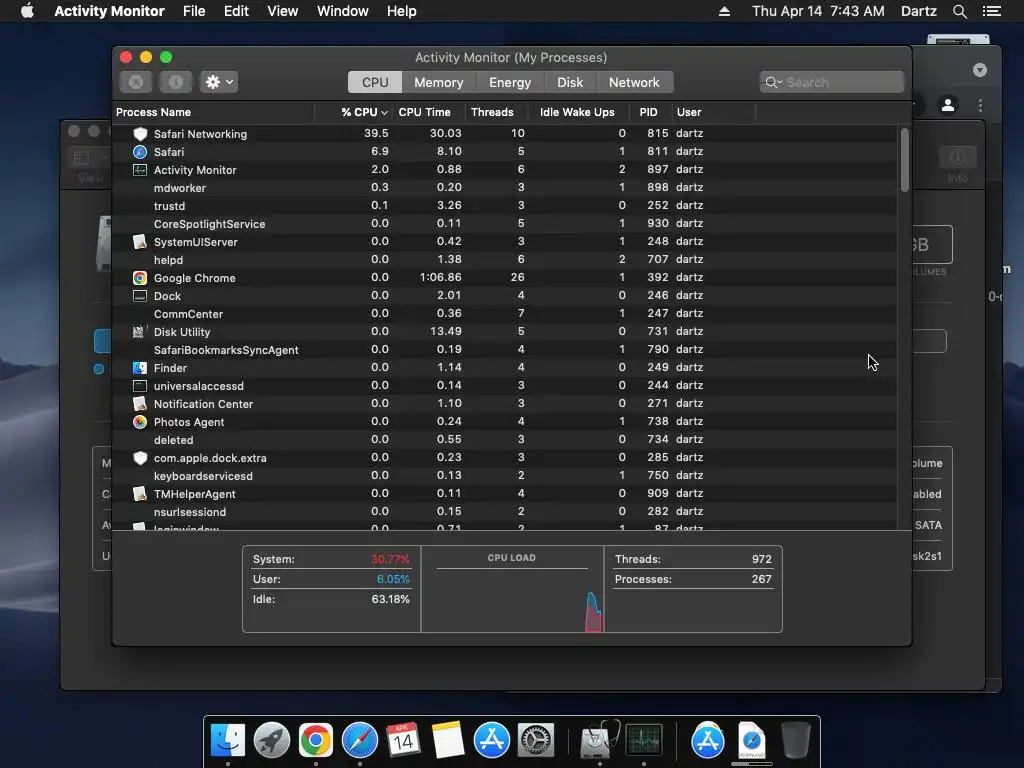Open Notification Center list icon in menu bar
The image size is (1024, 768).
991,11
